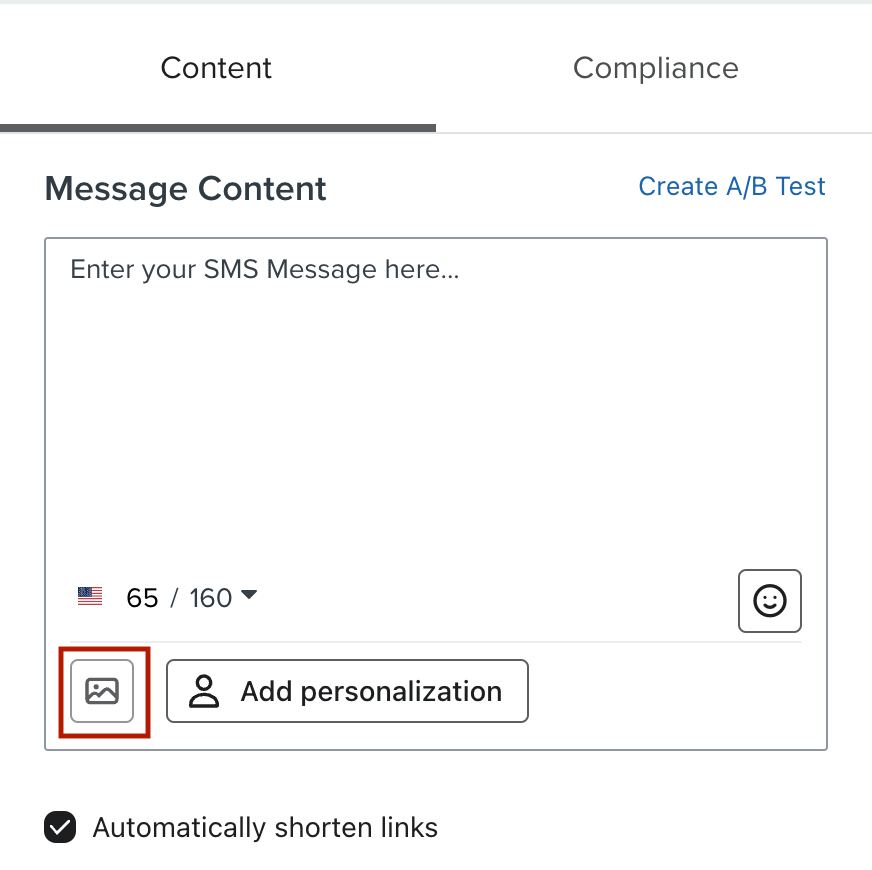Image resolution: width=872 pixels, height=870 pixels.
Task: Click the Message Content heading
Action: [x=185, y=189]
